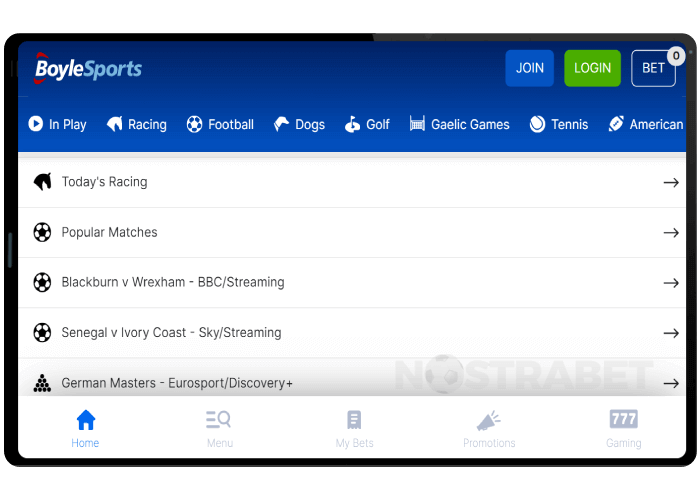Viewport: 700px width, 495px height.
Task: Click the Golf icon in nav bar
Action: (352, 124)
